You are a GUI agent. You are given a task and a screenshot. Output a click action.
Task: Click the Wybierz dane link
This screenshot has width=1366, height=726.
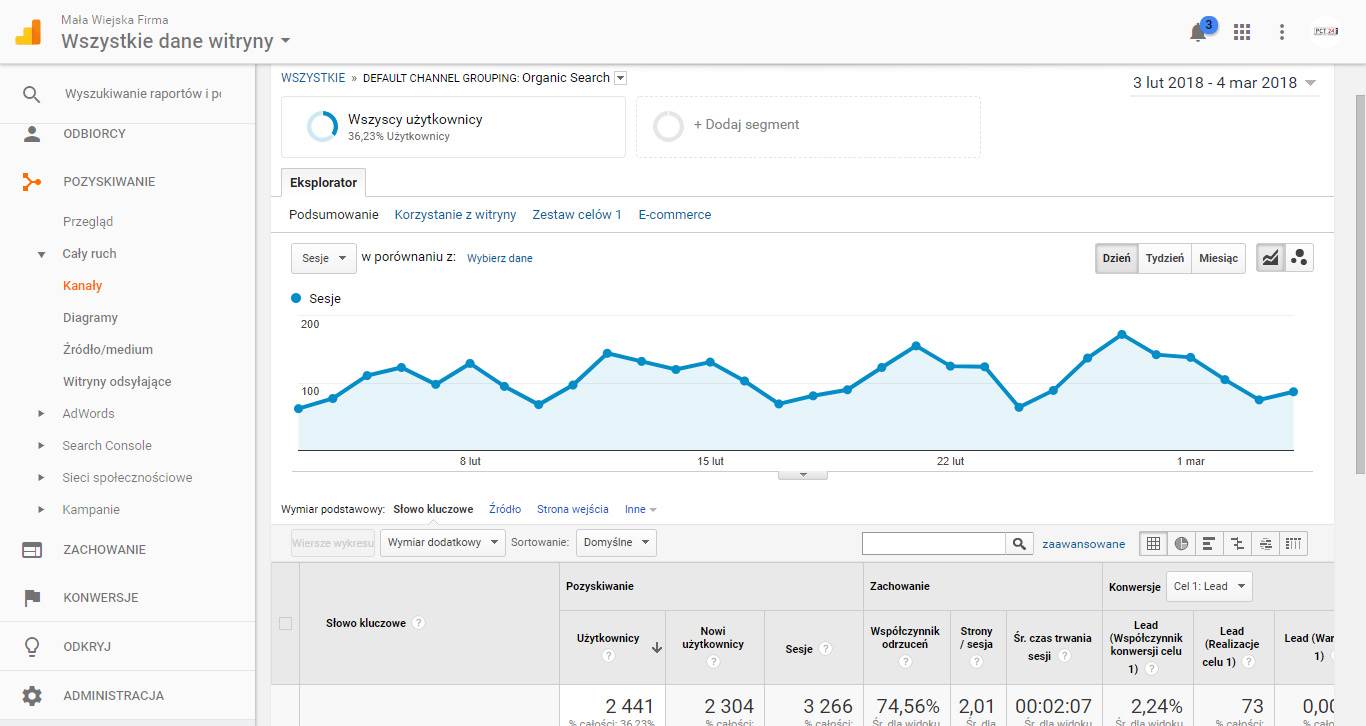pos(500,258)
